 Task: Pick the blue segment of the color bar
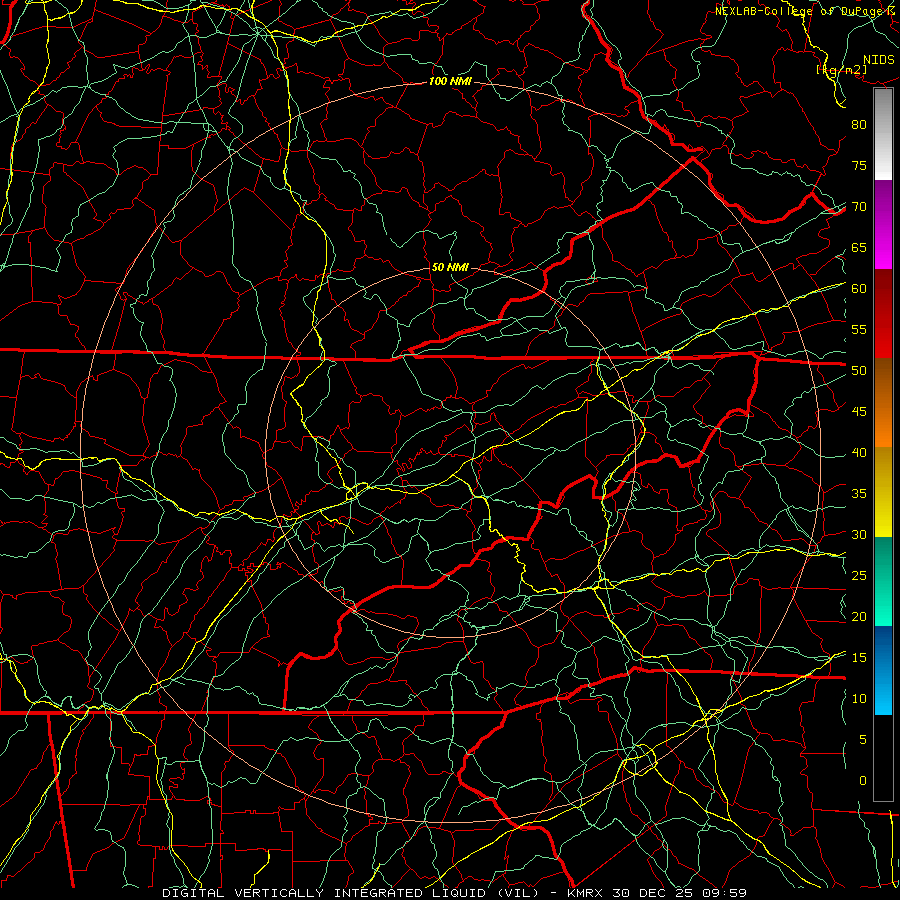[883, 670]
